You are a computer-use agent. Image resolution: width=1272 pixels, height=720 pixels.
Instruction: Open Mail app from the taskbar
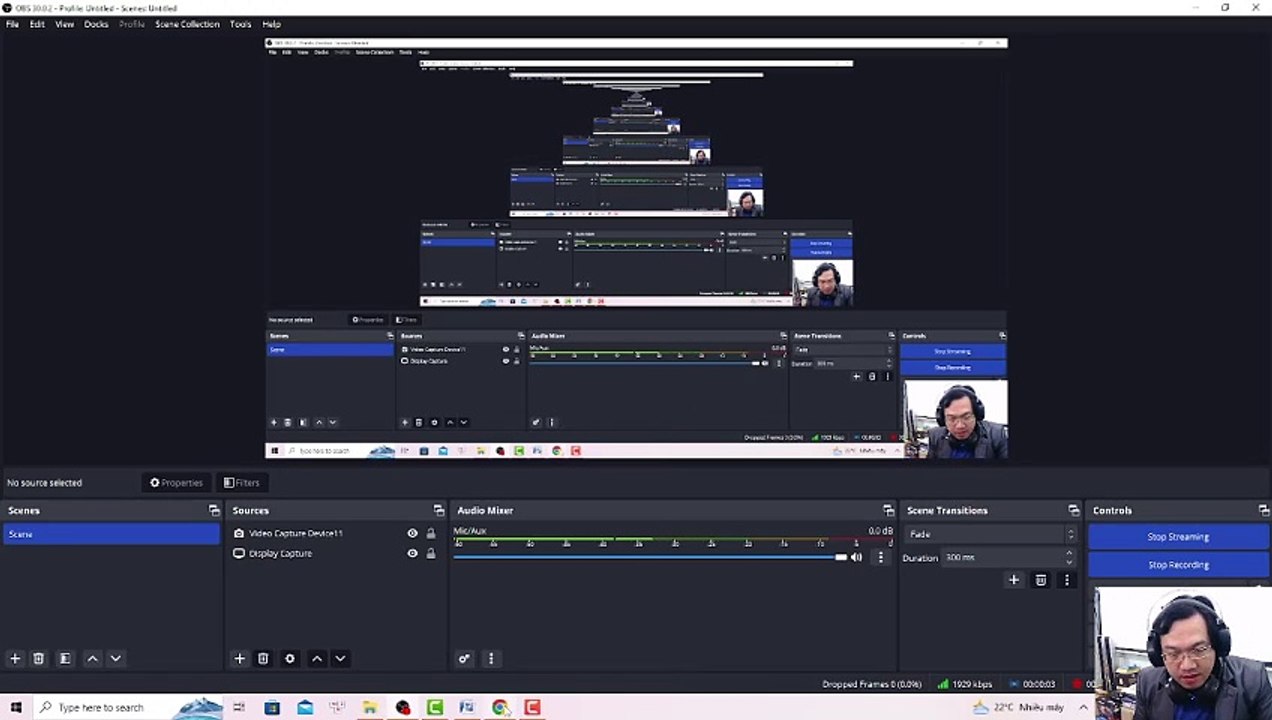coord(305,707)
